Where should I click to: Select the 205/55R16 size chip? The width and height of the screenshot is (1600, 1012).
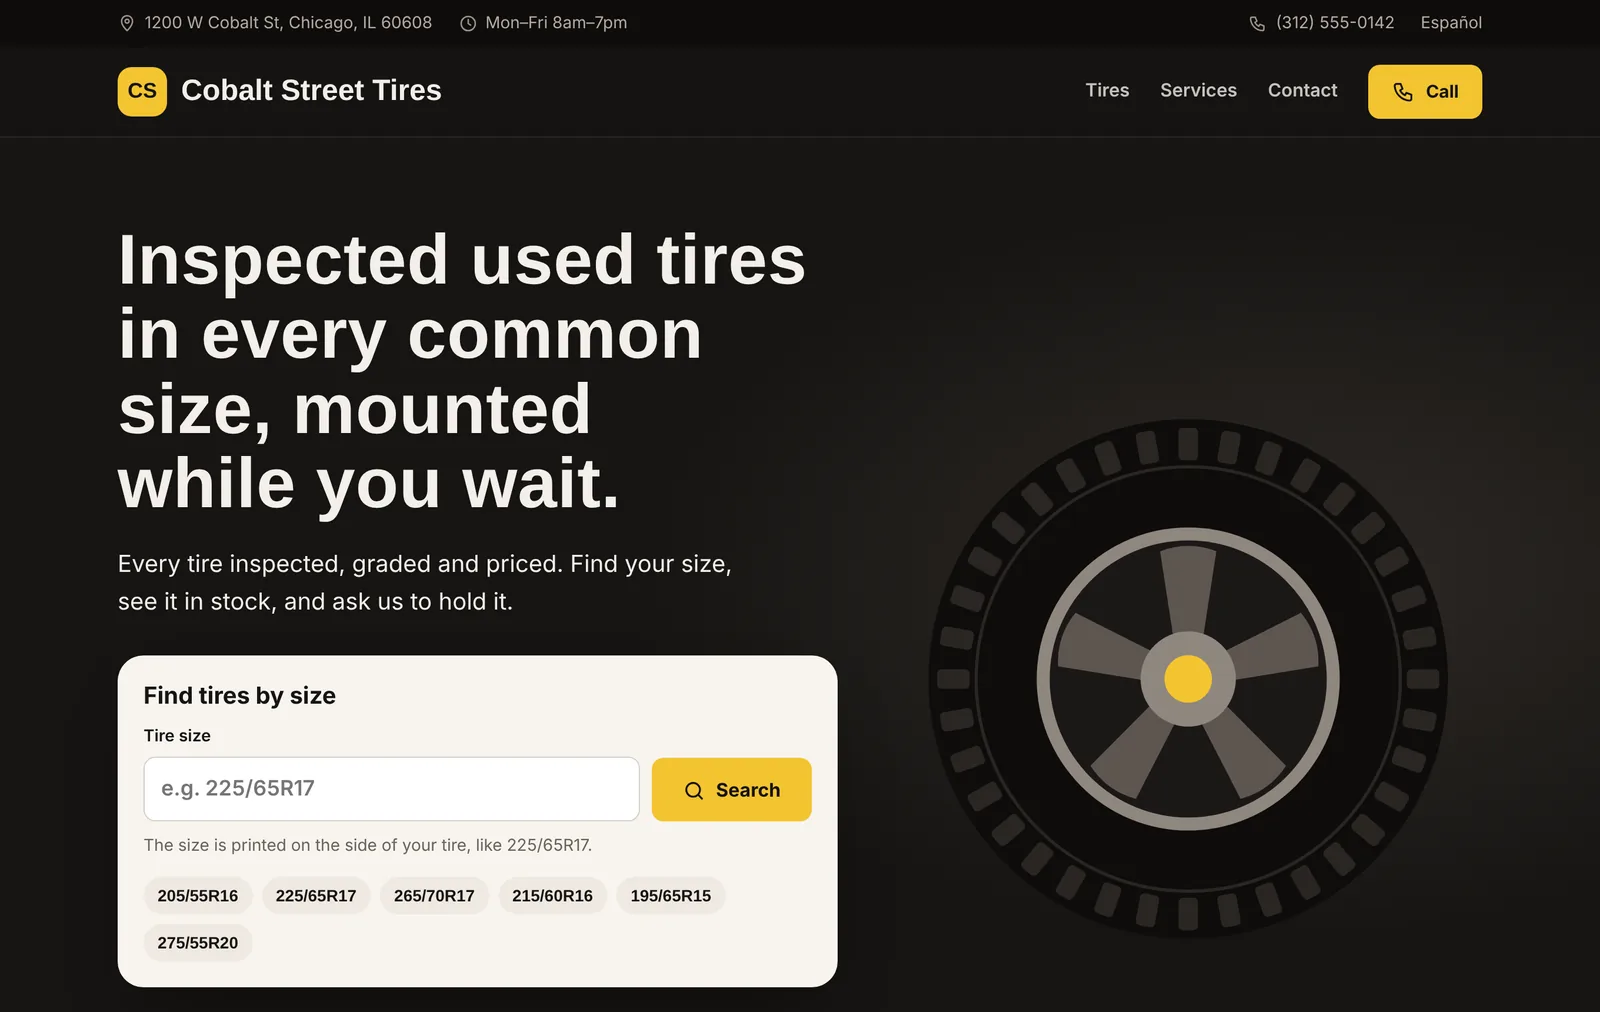198,896
